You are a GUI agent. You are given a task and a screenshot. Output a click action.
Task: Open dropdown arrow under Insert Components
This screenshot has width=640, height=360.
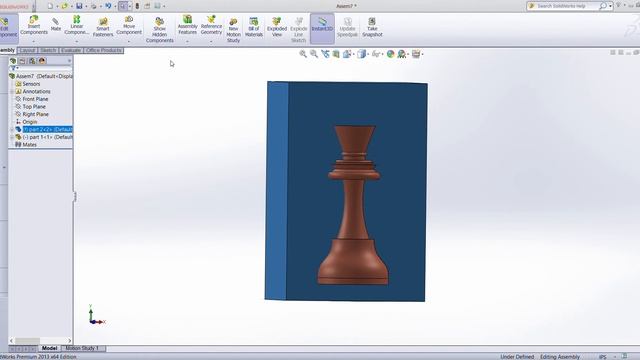click(34, 41)
